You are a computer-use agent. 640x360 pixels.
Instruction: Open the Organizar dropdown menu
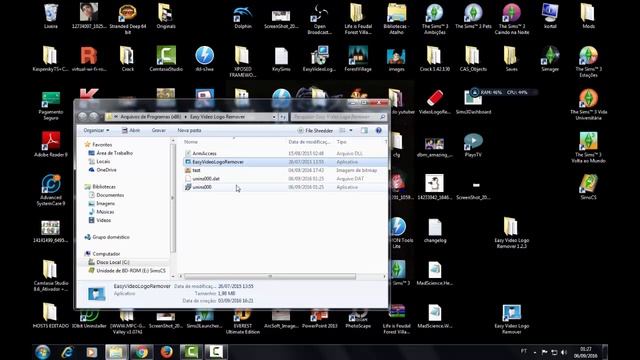coord(96,130)
